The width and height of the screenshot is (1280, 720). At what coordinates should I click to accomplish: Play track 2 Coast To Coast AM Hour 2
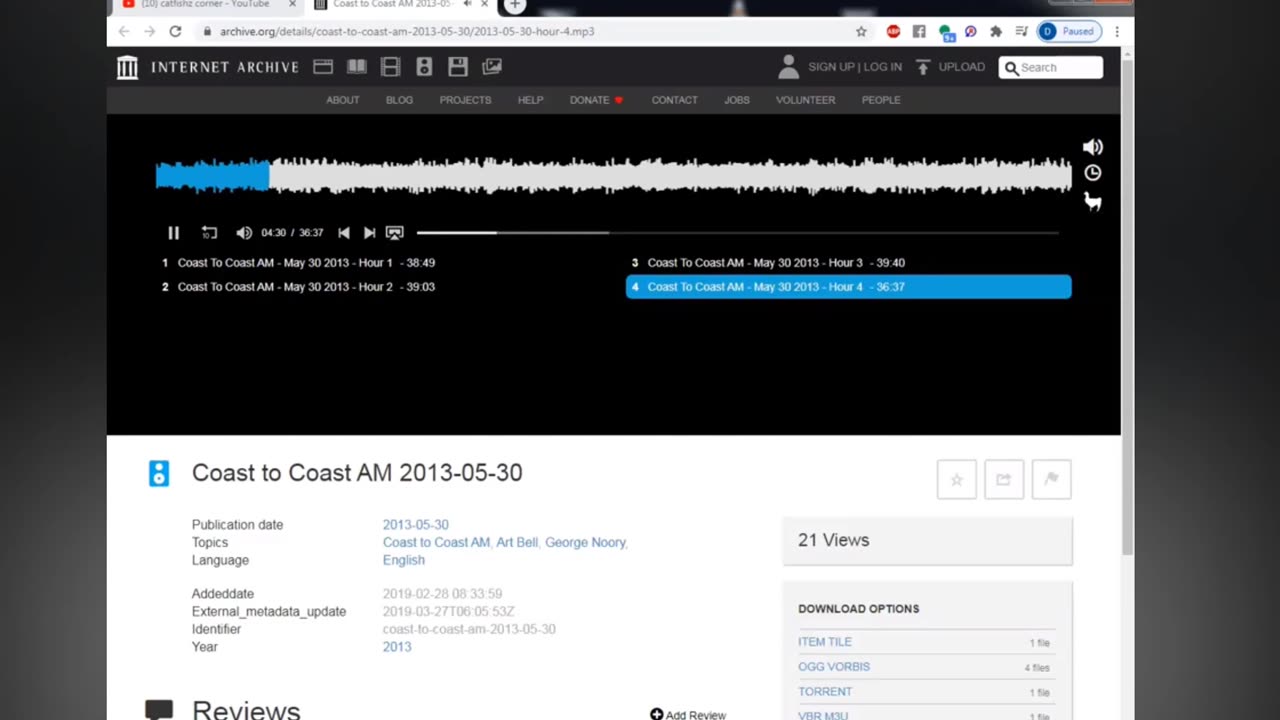tap(298, 287)
